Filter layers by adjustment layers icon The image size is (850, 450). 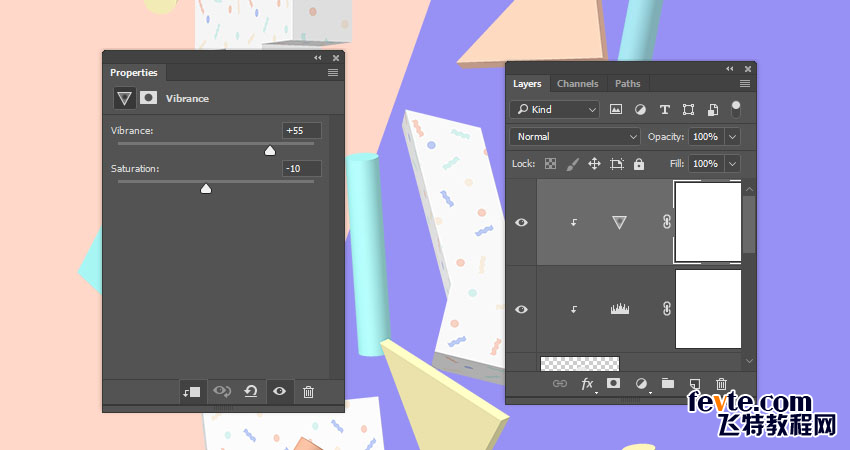[640, 110]
